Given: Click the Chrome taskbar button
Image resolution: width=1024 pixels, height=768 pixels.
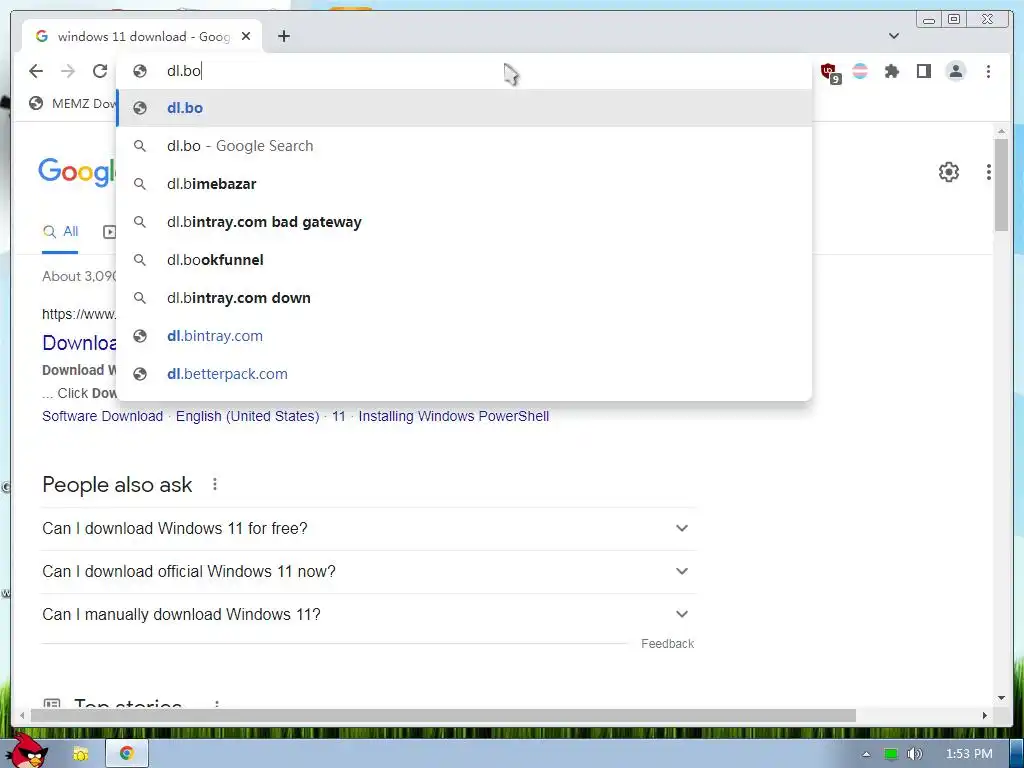Looking at the screenshot, I should pos(126,754).
